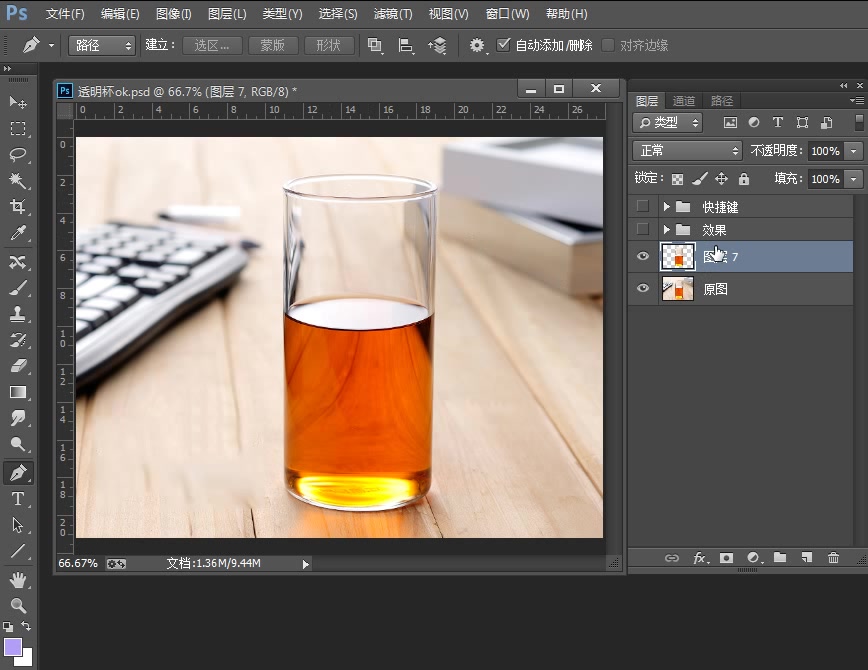868x670 pixels.
Task: Open the 正常 blend mode dropdown
Action: (687, 150)
